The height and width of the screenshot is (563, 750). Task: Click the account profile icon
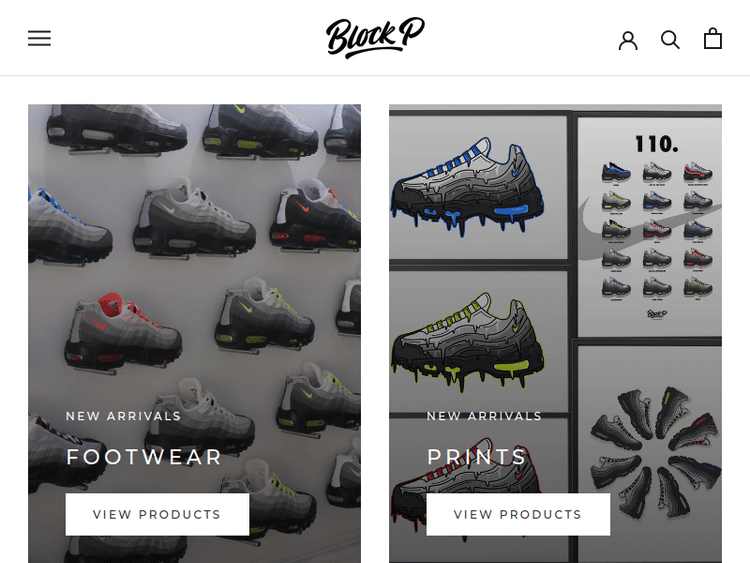coord(628,40)
